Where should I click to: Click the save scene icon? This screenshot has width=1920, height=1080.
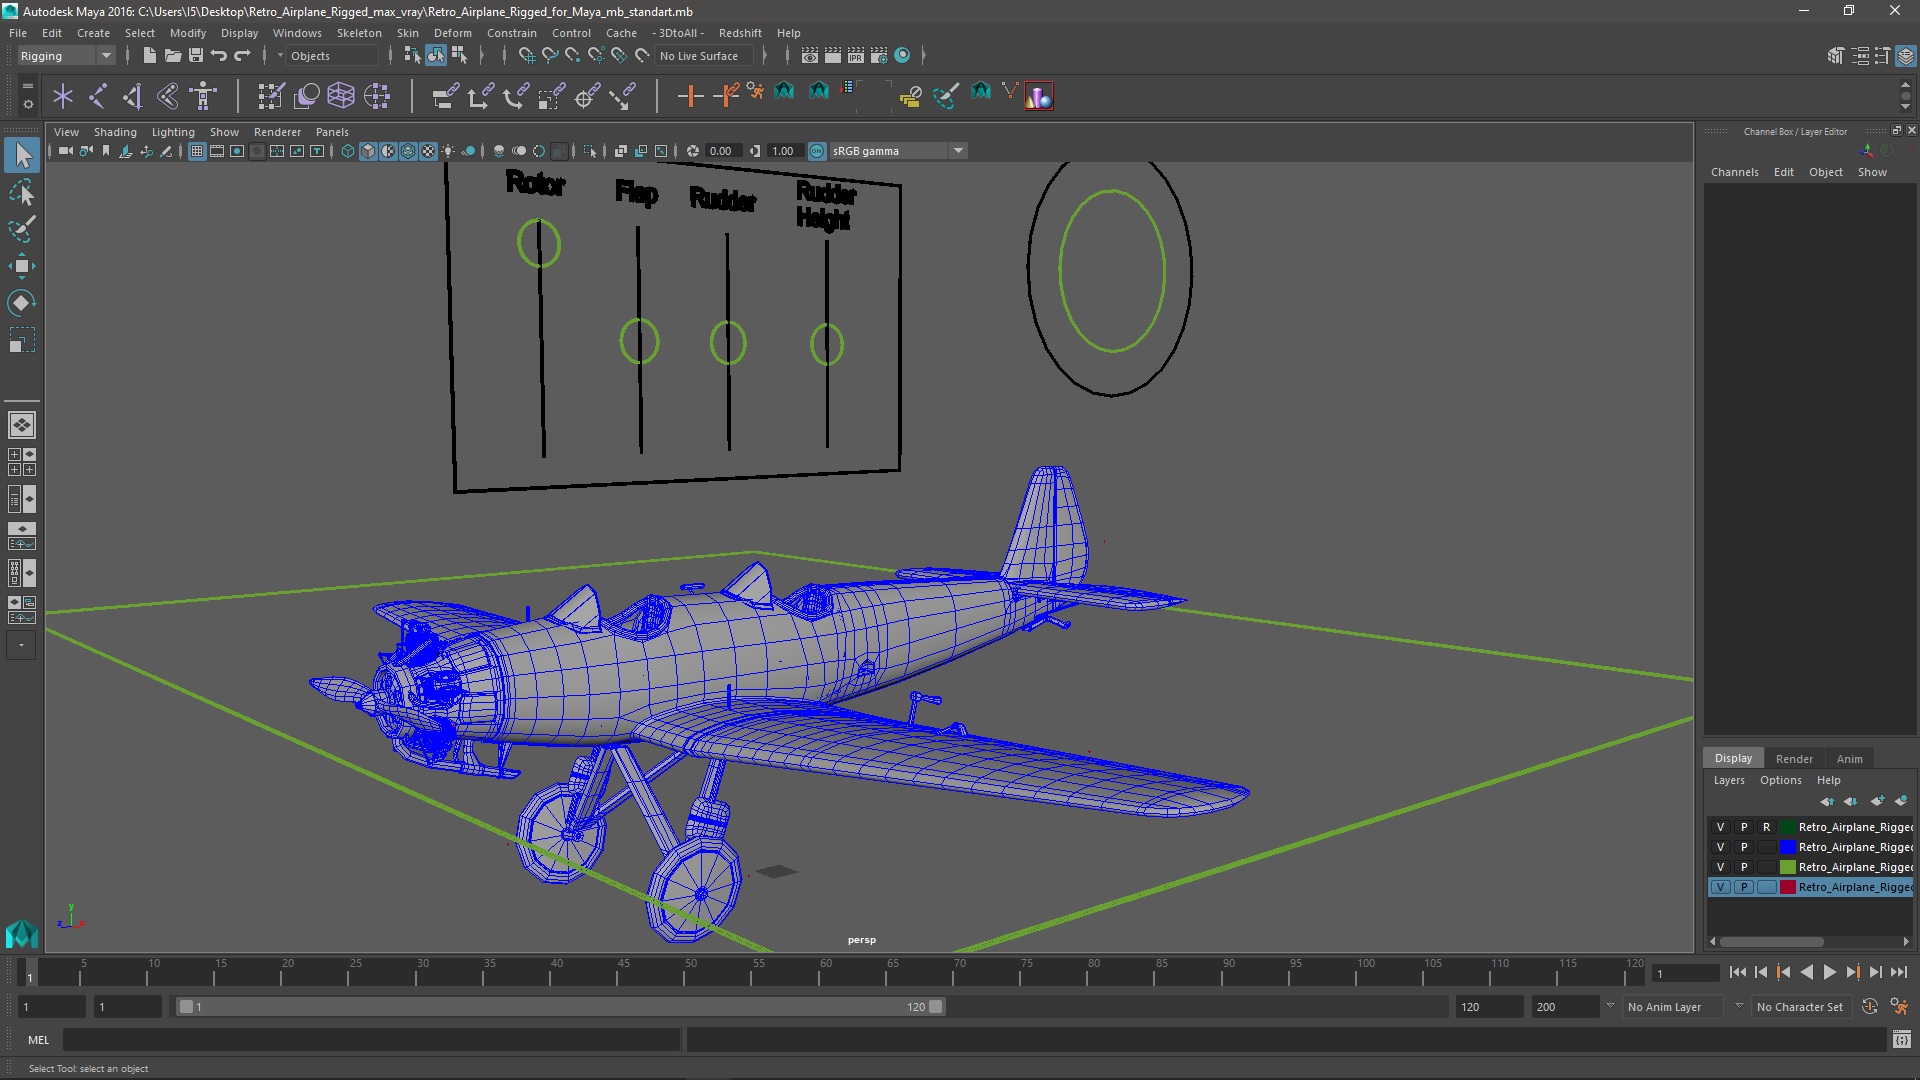click(x=196, y=56)
